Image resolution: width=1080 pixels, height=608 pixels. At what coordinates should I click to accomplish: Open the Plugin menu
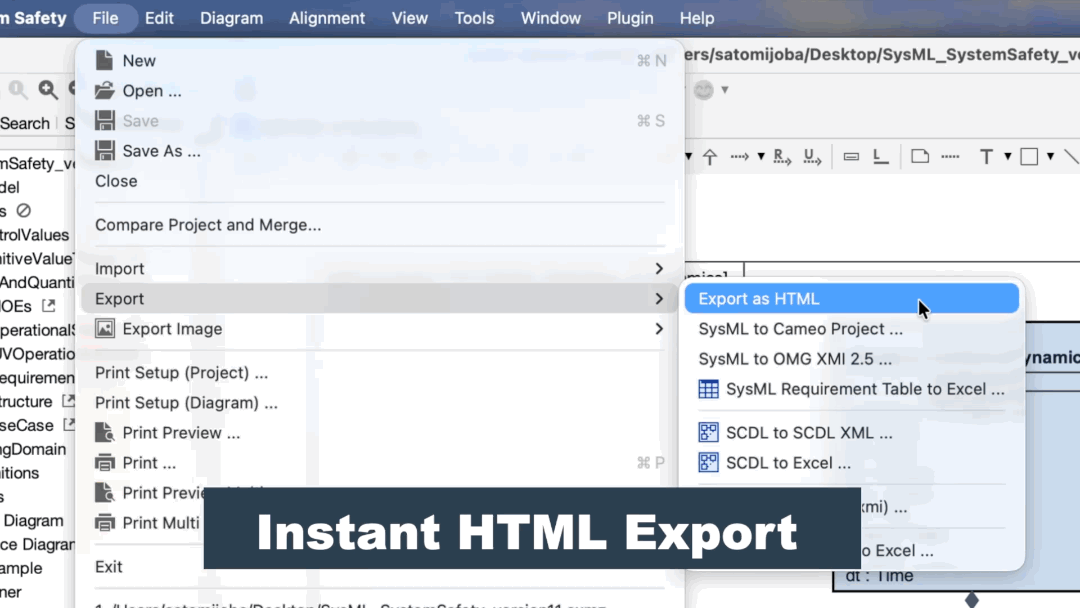coord(630,17)
